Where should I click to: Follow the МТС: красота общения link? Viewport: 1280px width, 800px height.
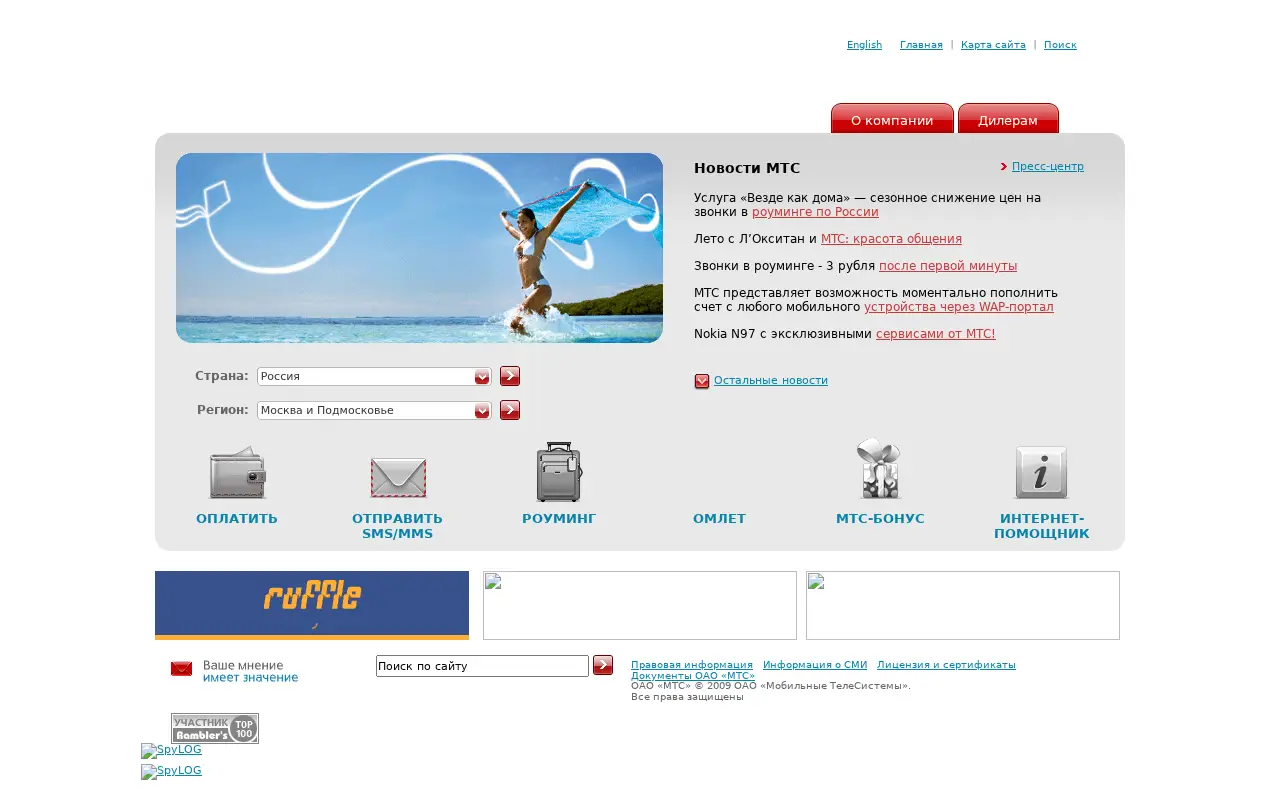point(891,239)
